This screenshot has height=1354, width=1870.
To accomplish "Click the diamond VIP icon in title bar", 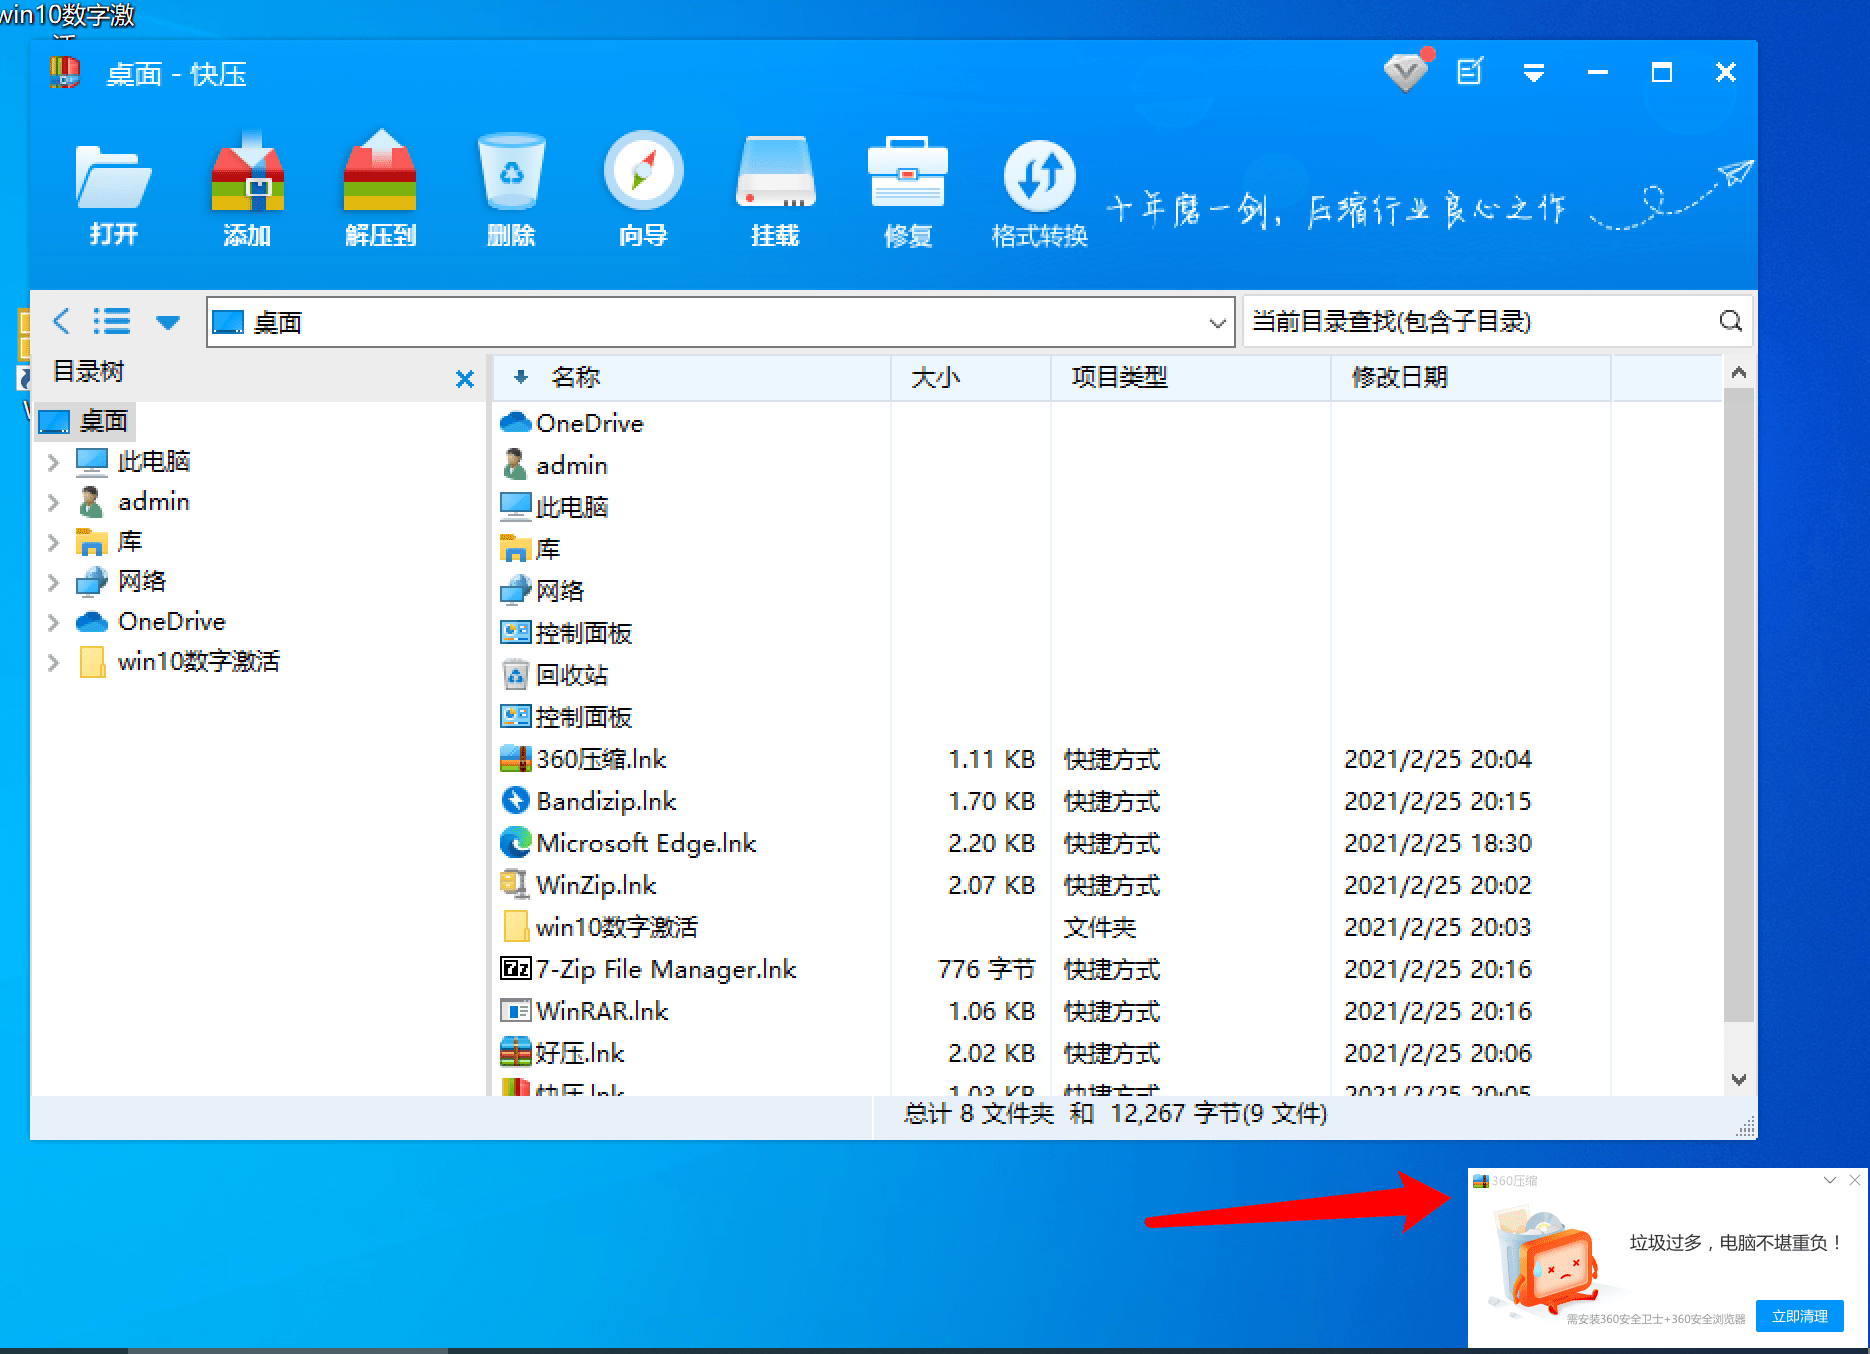I will 1407,71.
